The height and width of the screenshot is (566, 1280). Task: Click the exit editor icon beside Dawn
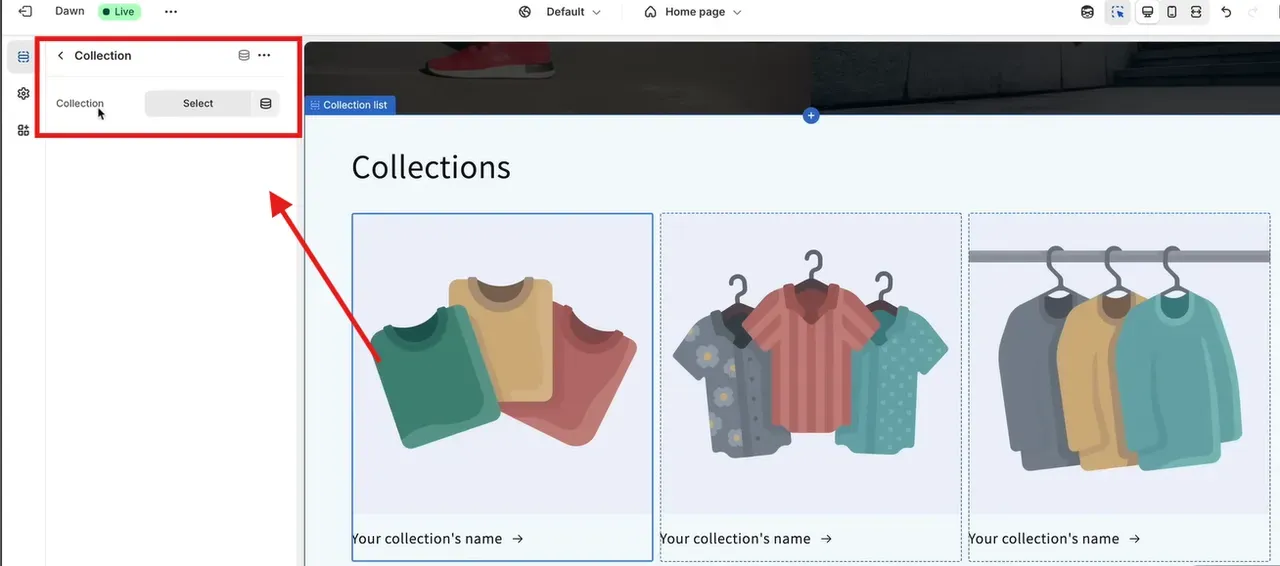click(25, 12)
